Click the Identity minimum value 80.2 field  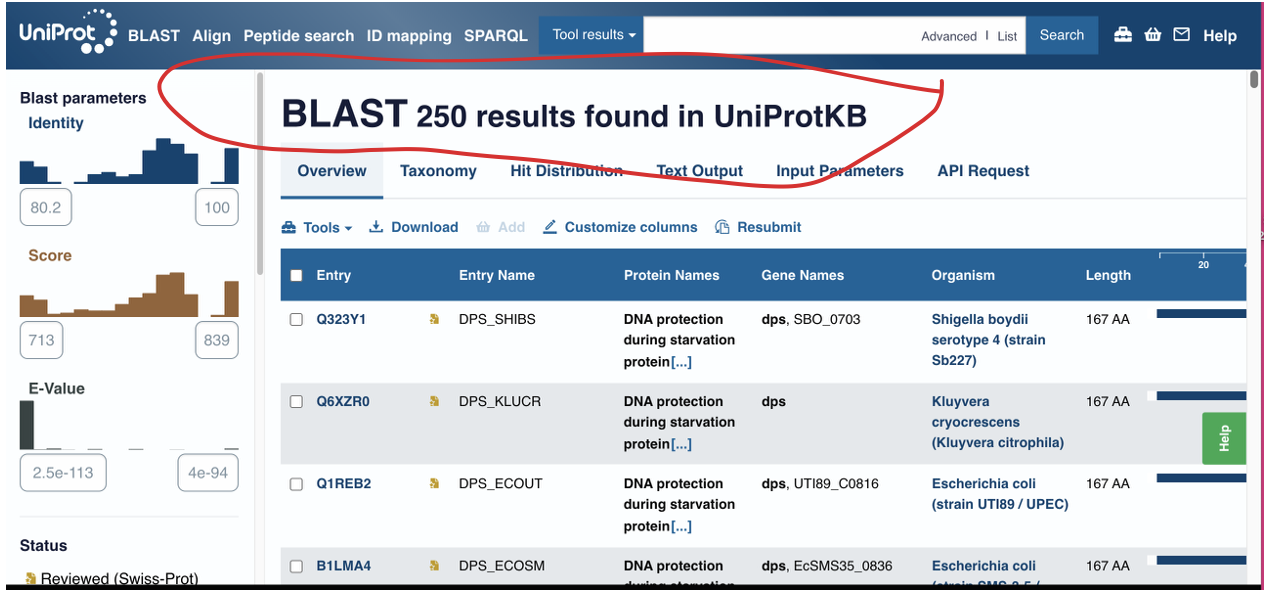pos(45,208)
